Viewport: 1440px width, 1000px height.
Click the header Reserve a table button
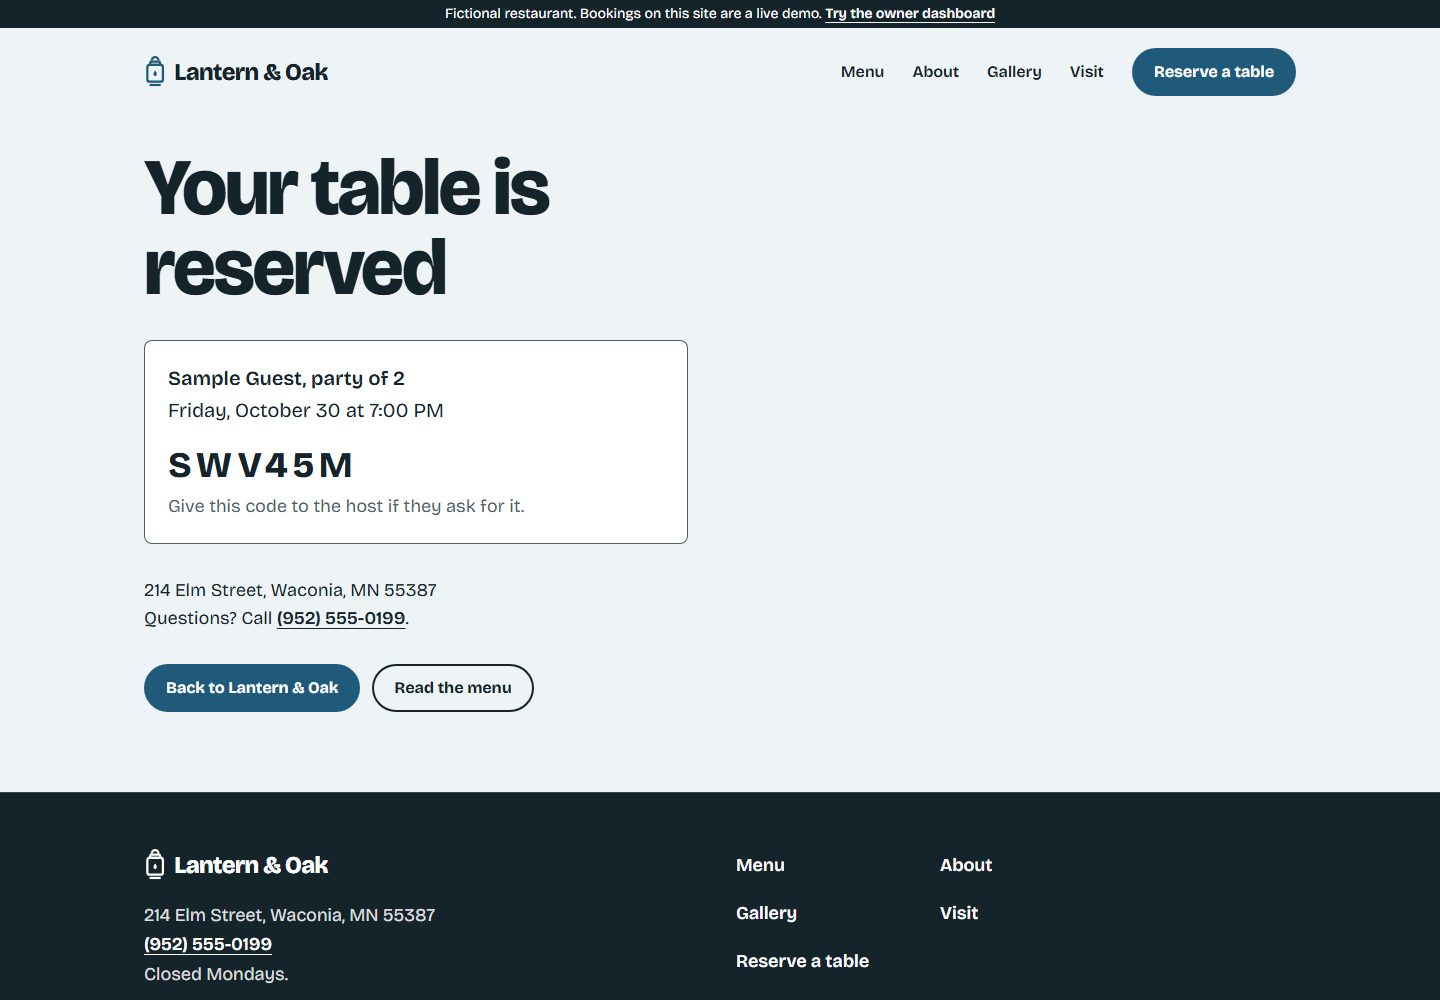(x=1214, y=72)
